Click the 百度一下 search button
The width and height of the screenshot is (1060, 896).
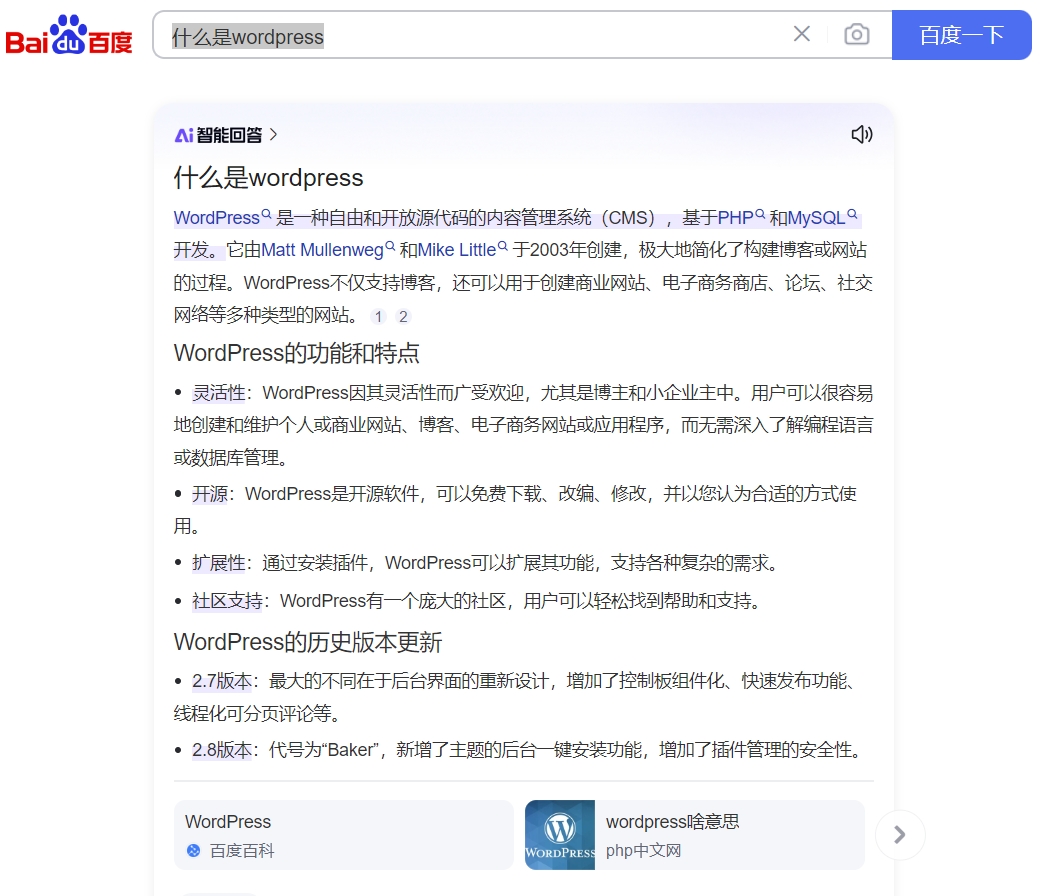(961, 35)
